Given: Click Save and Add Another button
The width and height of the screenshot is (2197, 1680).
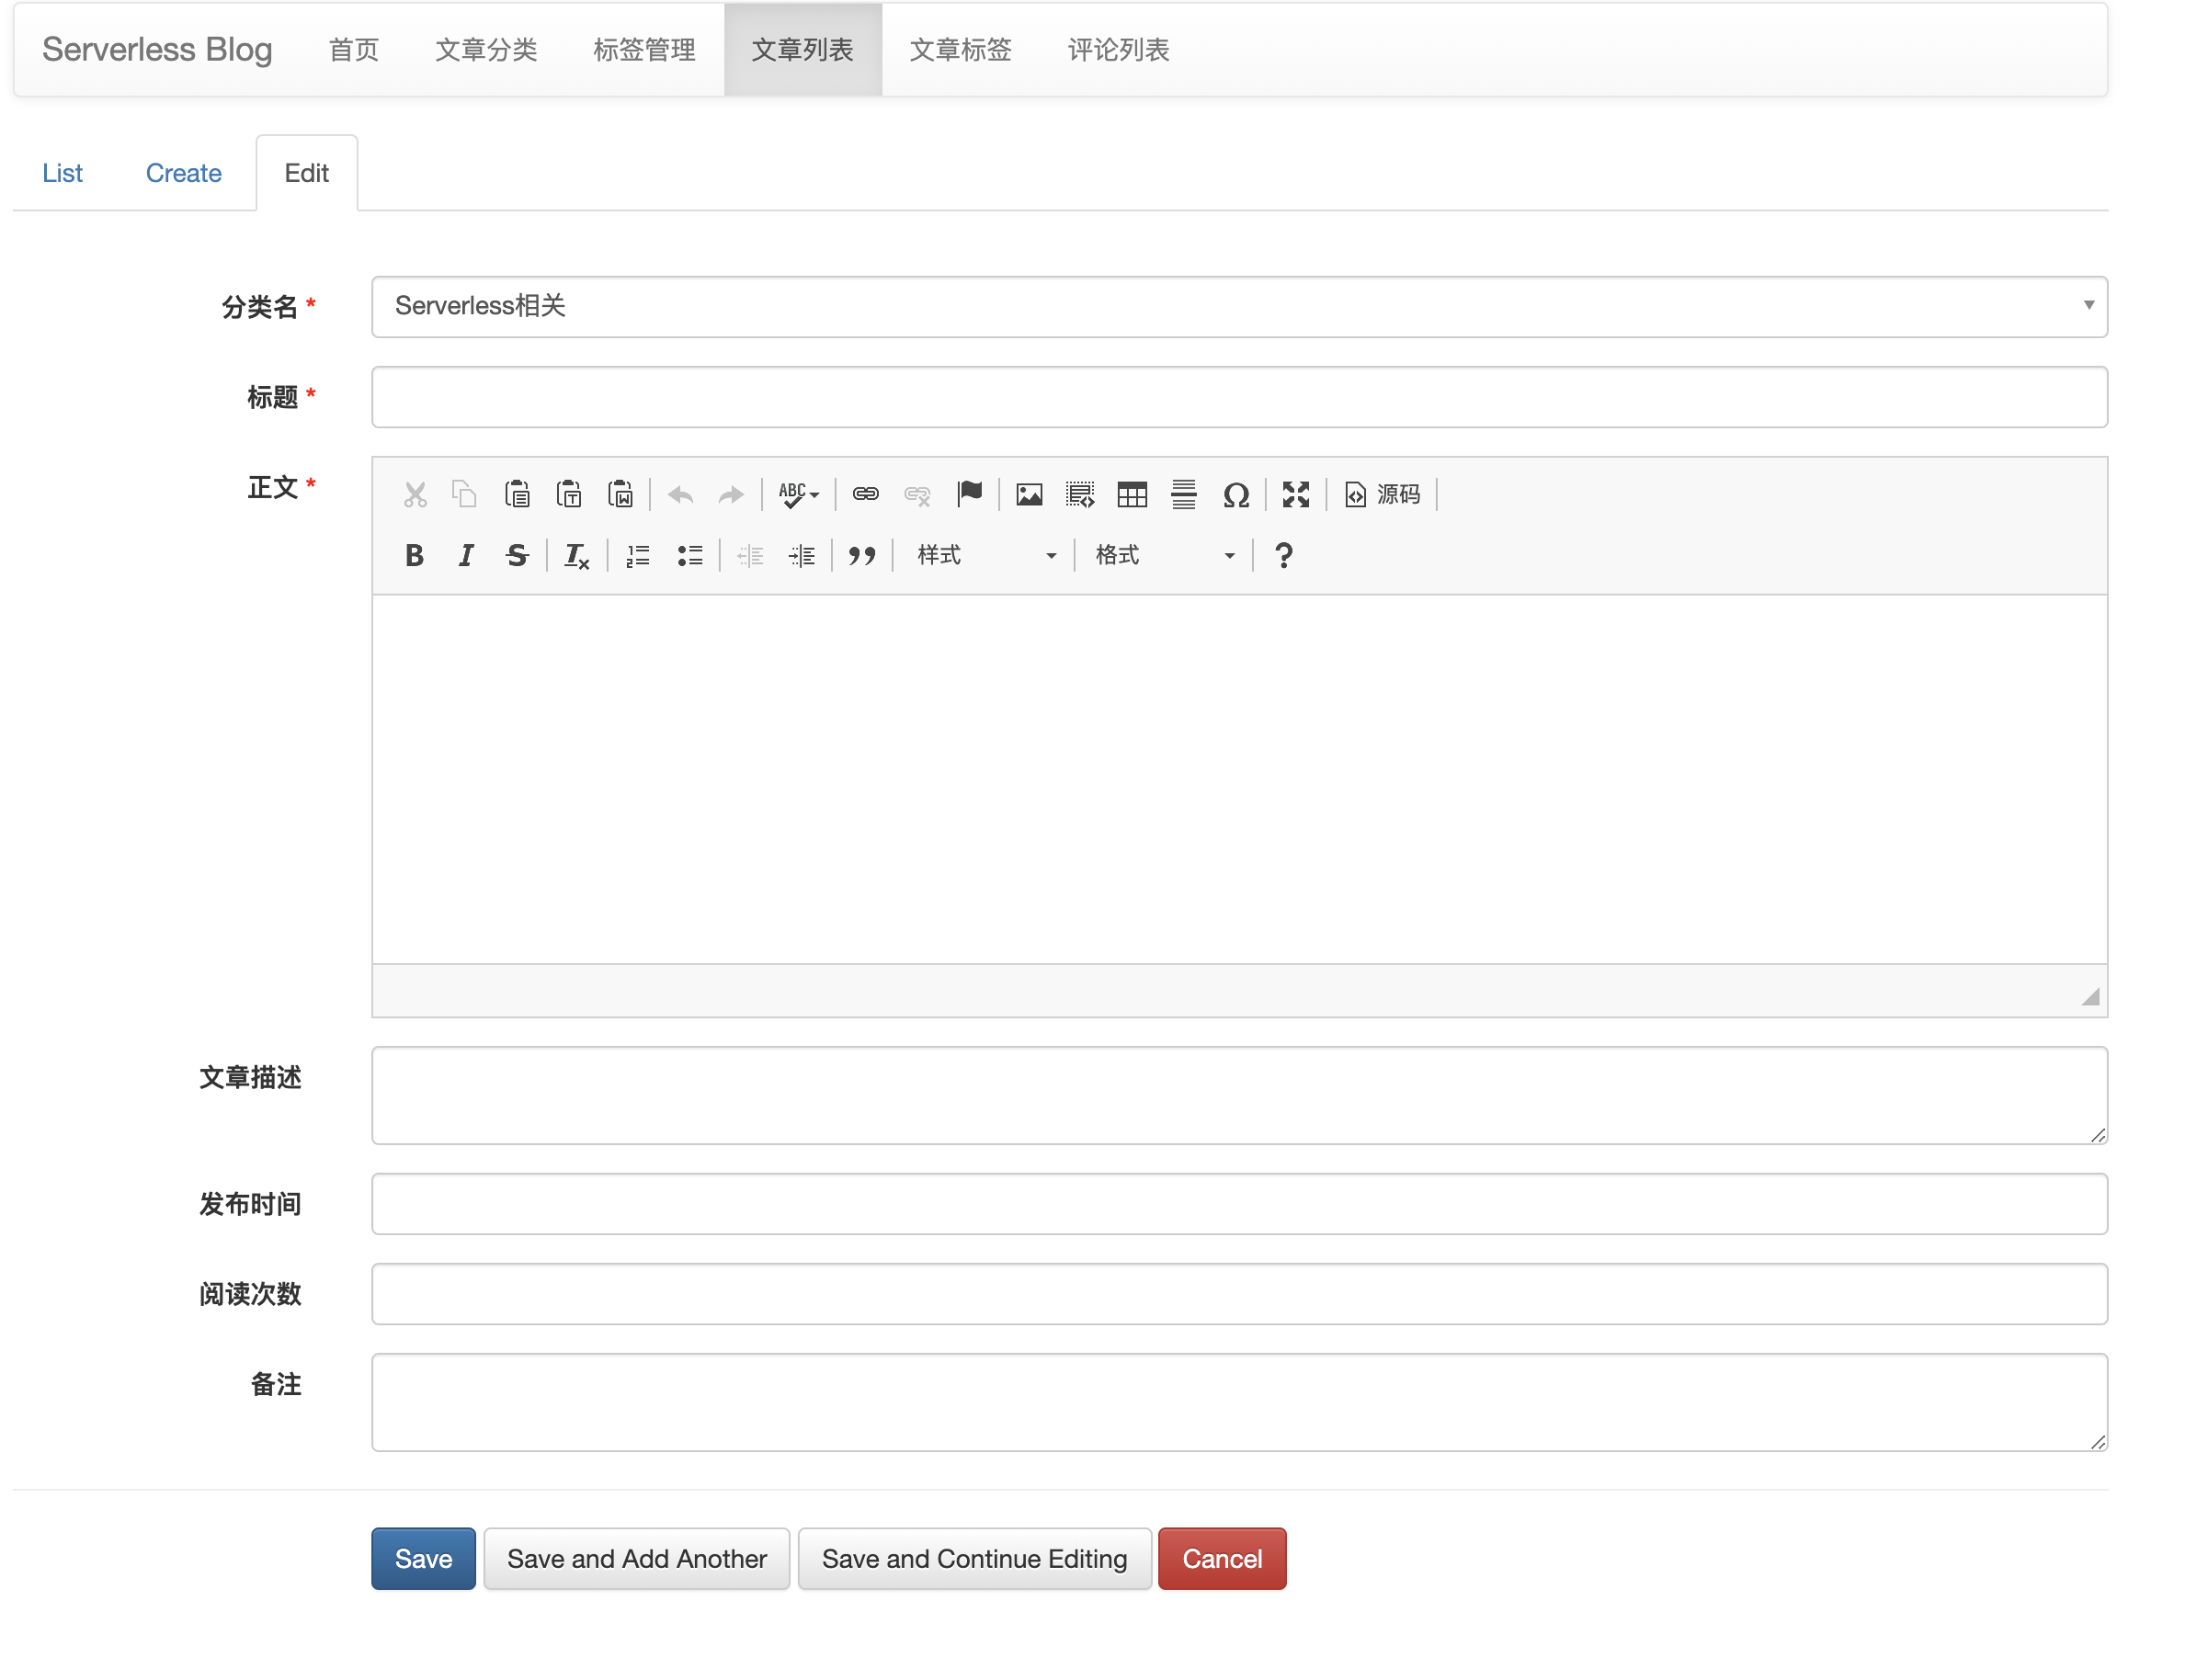Looking at the screenshot, I should tap(637, 1558).
